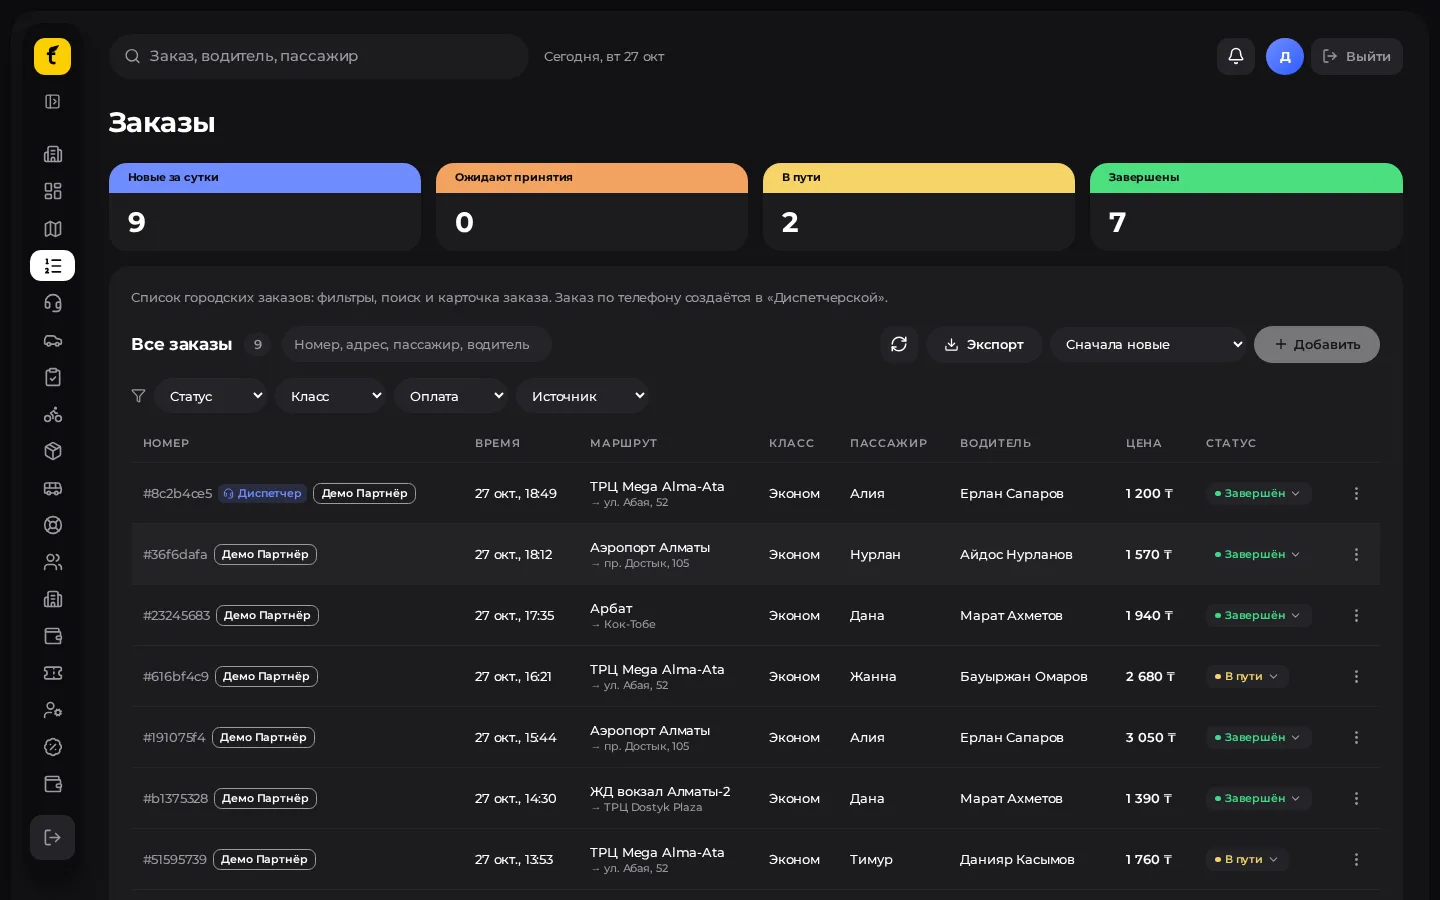This screenshot has width=1440, height=900.
Task: Open the bicycle courier icon in the sidebar
Action: [53, 414]
